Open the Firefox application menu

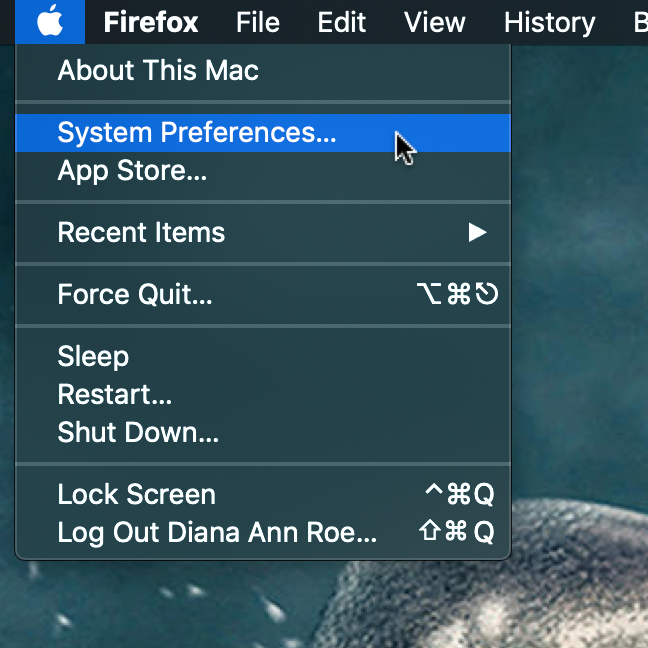(x=151, y=22)
